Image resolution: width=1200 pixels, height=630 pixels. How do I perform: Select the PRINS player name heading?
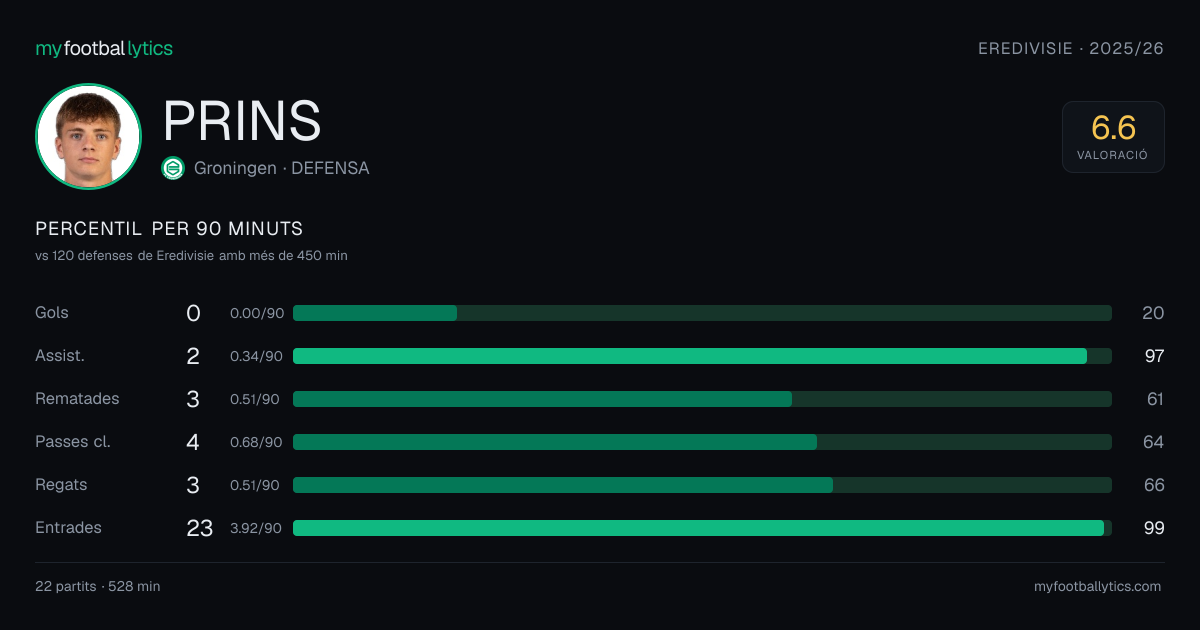(x=242, y=121)
